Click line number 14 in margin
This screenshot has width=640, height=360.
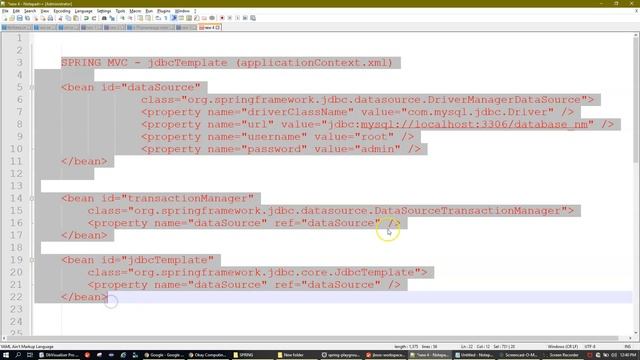coord(16,198)
